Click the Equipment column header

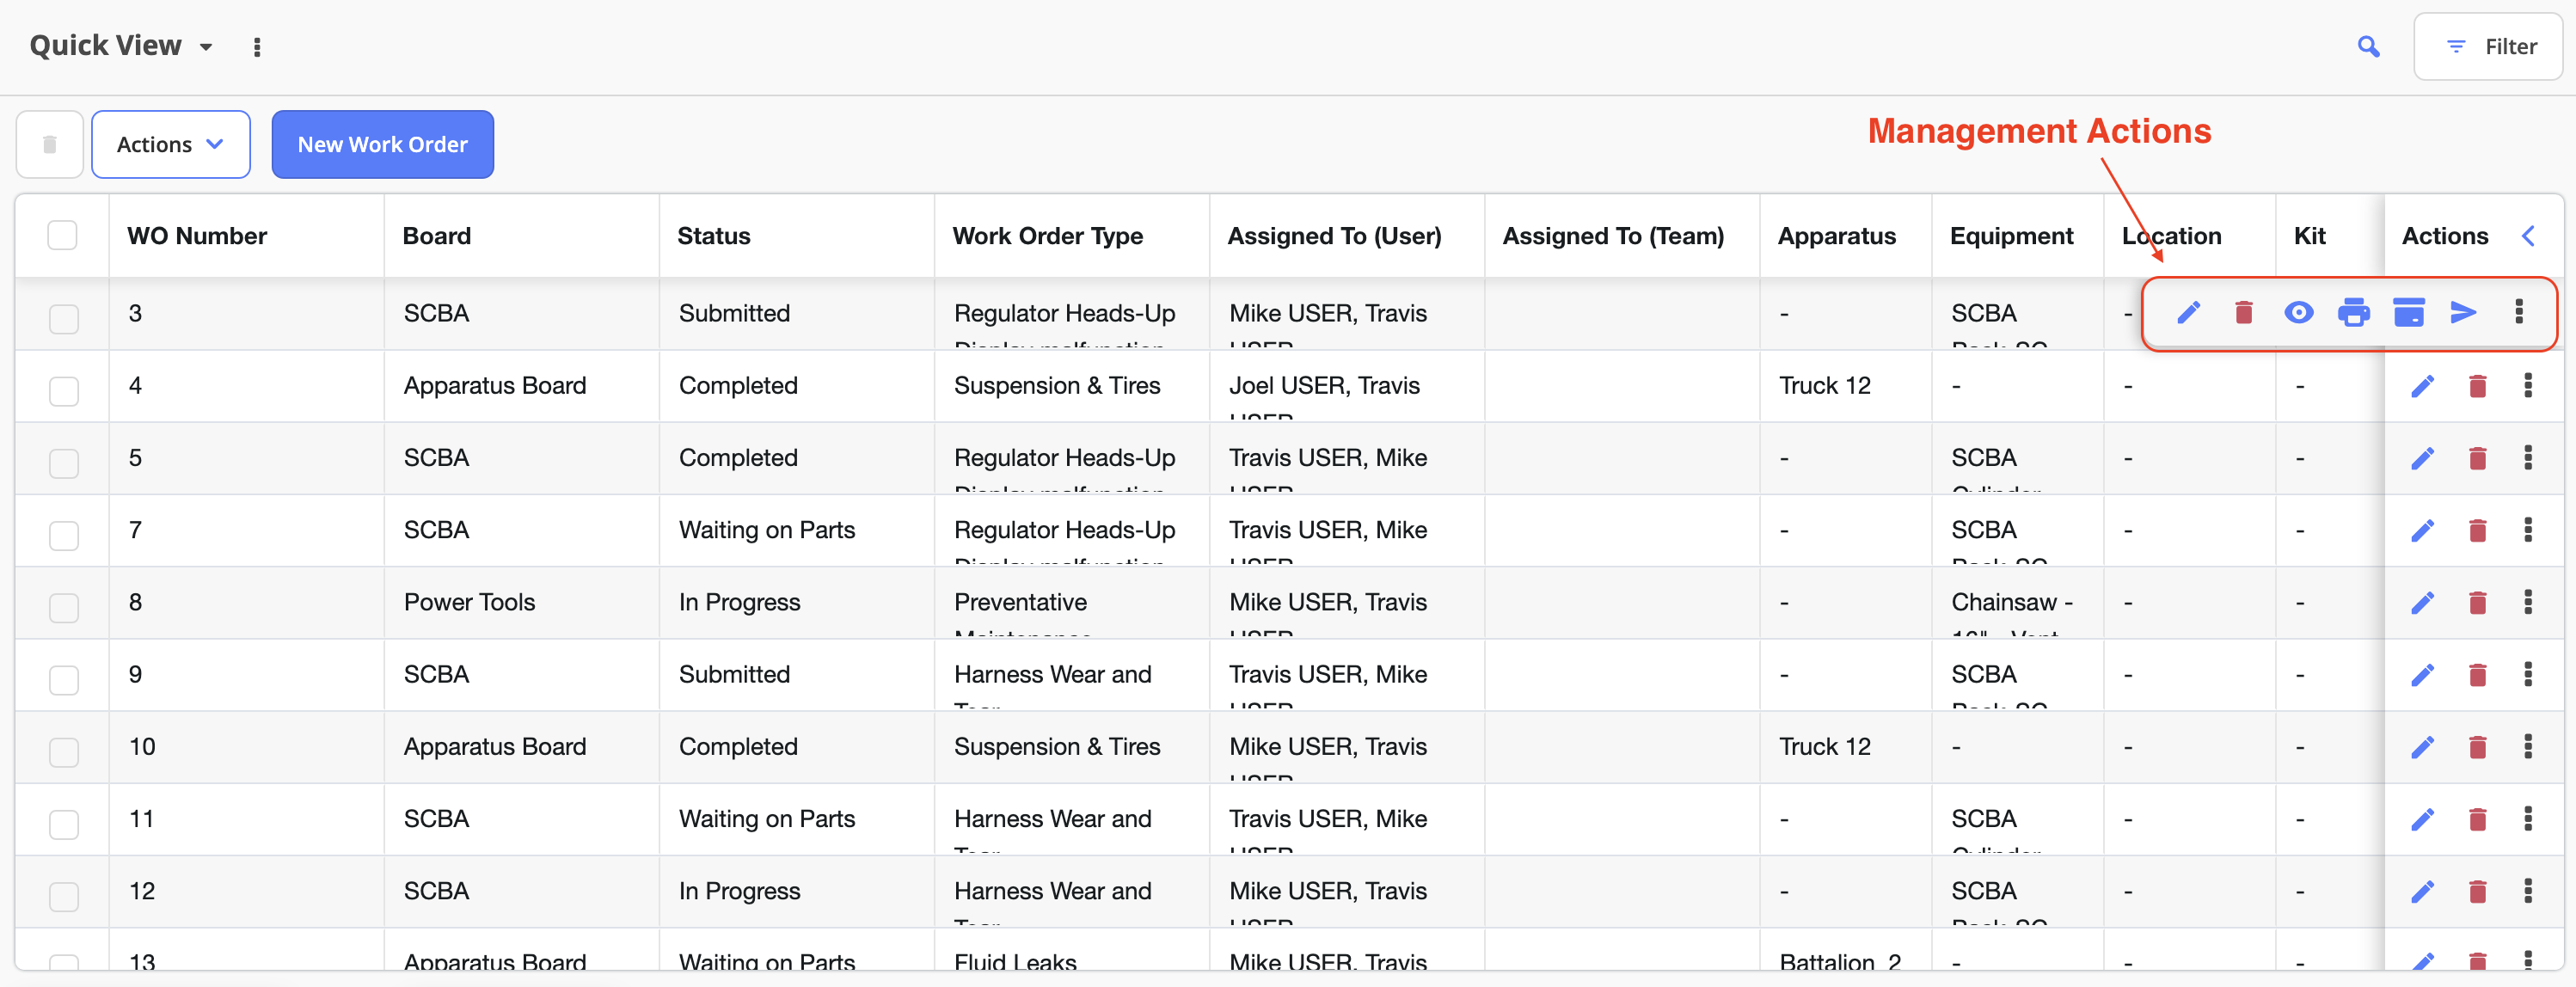(x=2011, y=236)
